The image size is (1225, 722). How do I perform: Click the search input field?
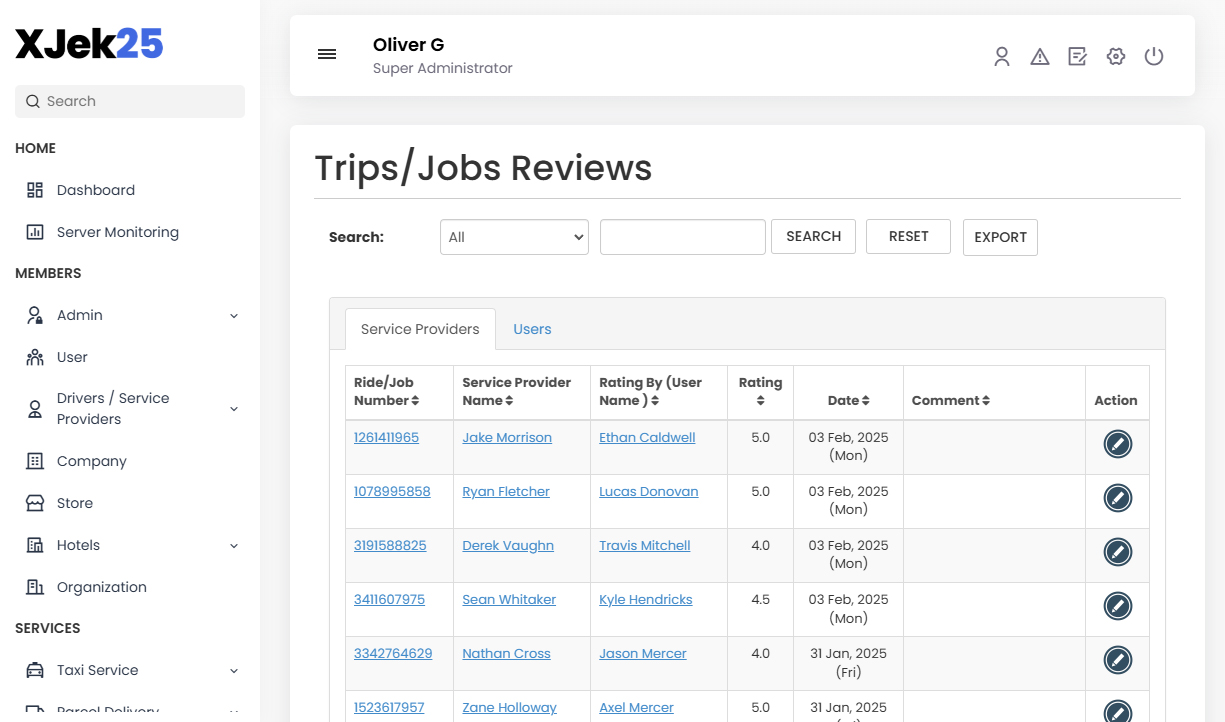[x=682, y=237]
